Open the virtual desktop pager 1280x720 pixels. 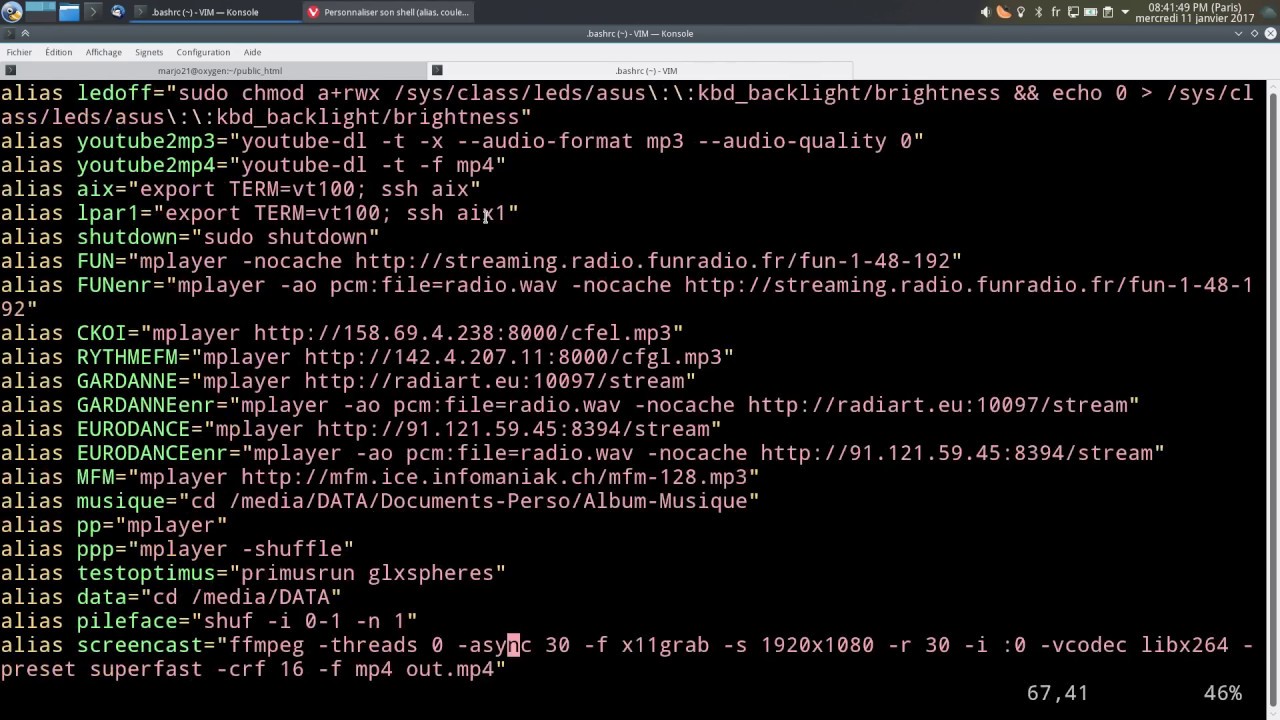coord(40,12)
